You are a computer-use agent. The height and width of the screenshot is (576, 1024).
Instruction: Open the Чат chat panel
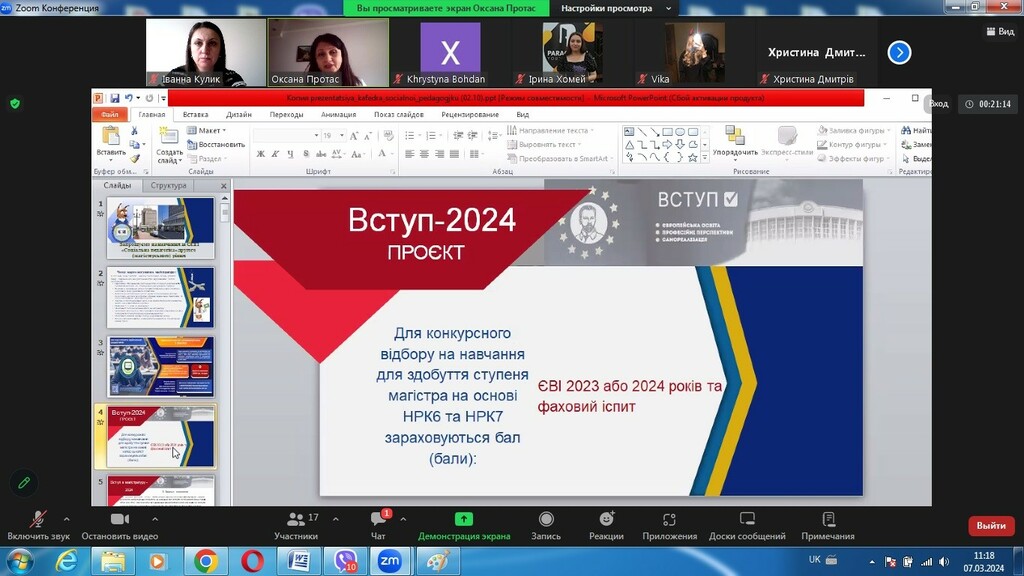(x=378, y=520)
